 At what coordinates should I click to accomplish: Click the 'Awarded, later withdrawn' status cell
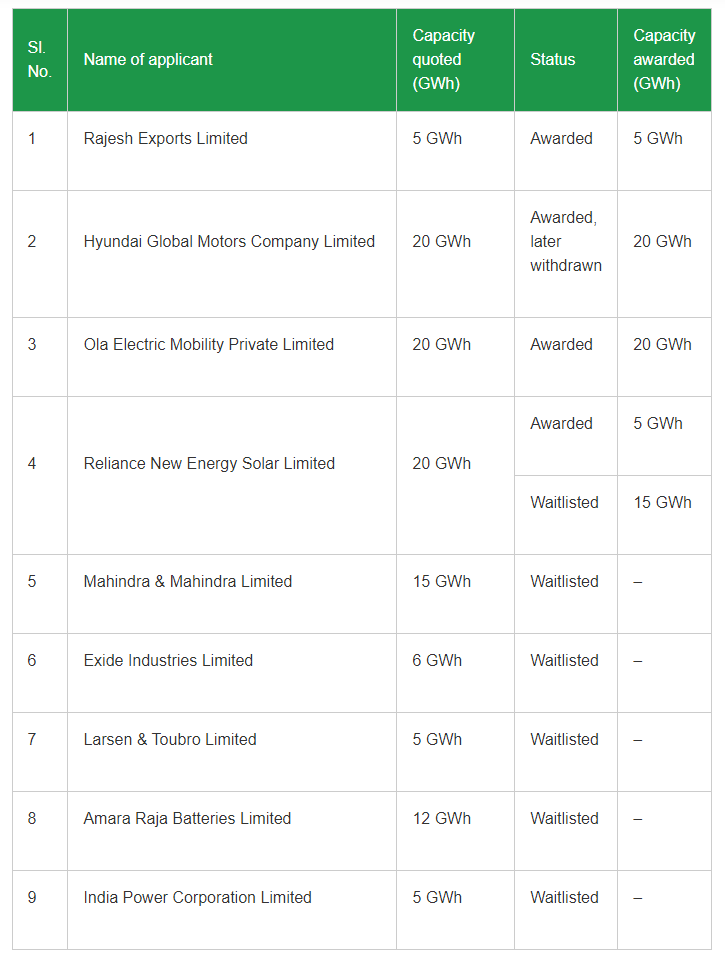click(x=565, y=242)
